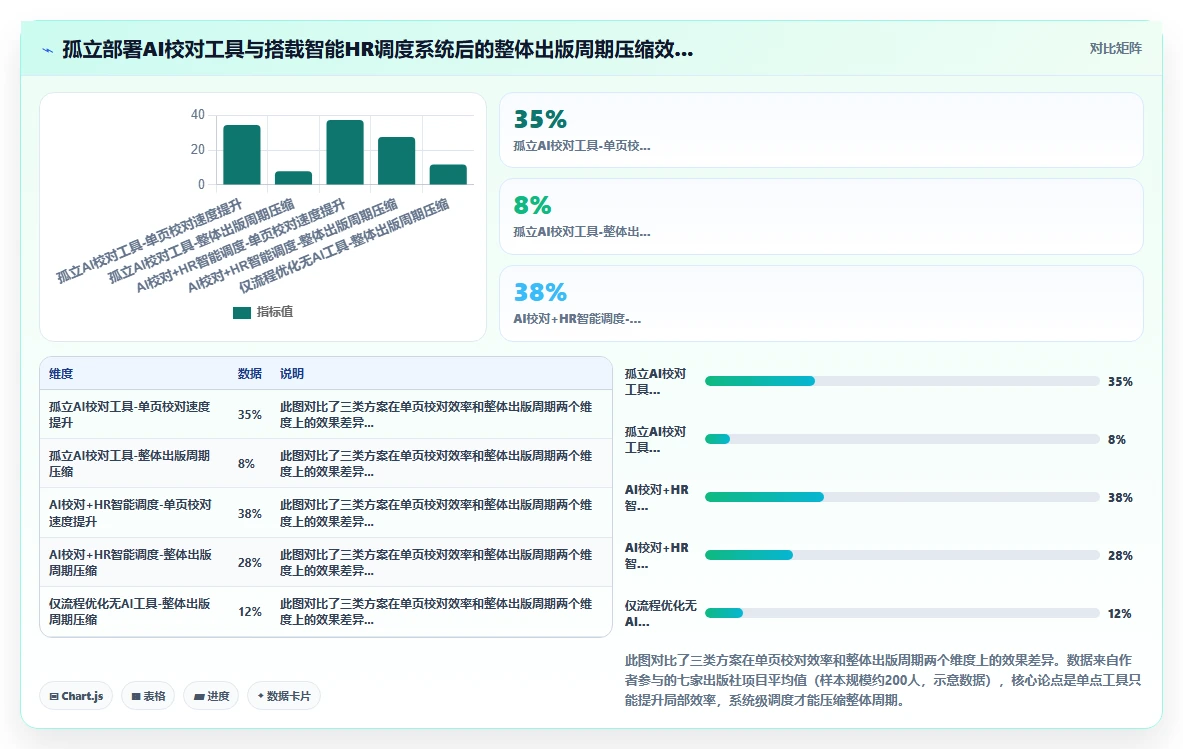Click the 35% value in the table
This screenshot has width=1183, height=749.
pos(250,414)
